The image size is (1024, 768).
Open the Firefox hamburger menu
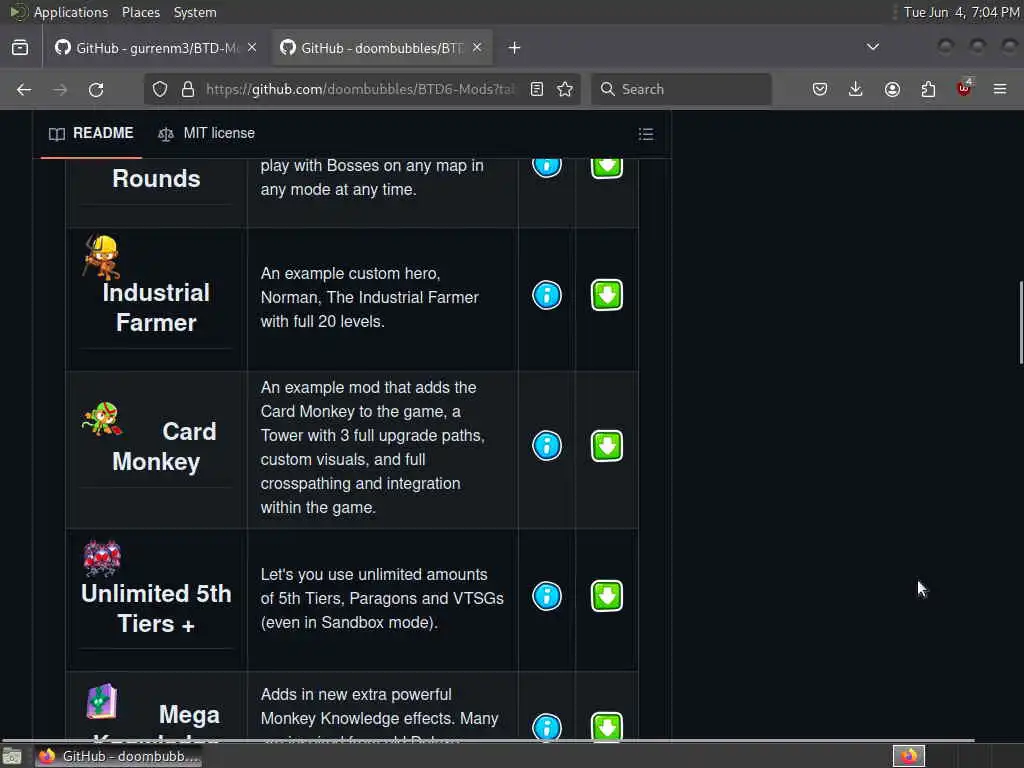[x=1000, y=89]
